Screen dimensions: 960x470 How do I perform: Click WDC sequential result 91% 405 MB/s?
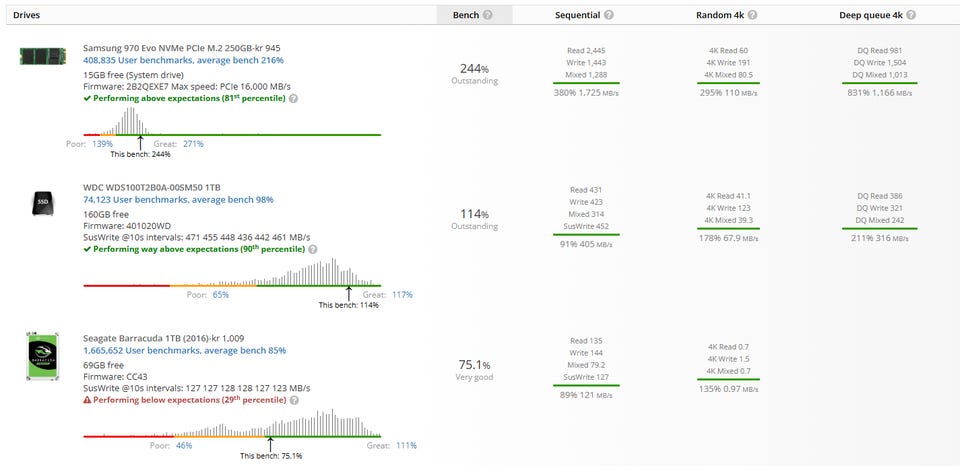pos(586,245)
